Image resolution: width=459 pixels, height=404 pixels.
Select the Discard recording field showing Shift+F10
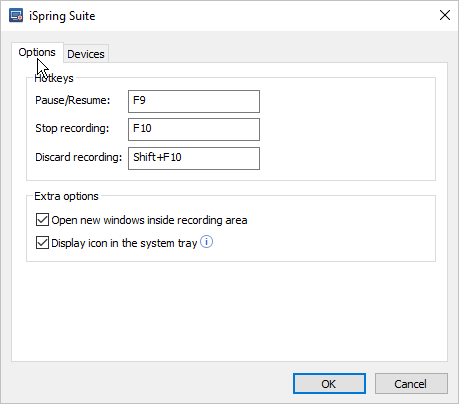pyautogui.click(x=194, y=158)
